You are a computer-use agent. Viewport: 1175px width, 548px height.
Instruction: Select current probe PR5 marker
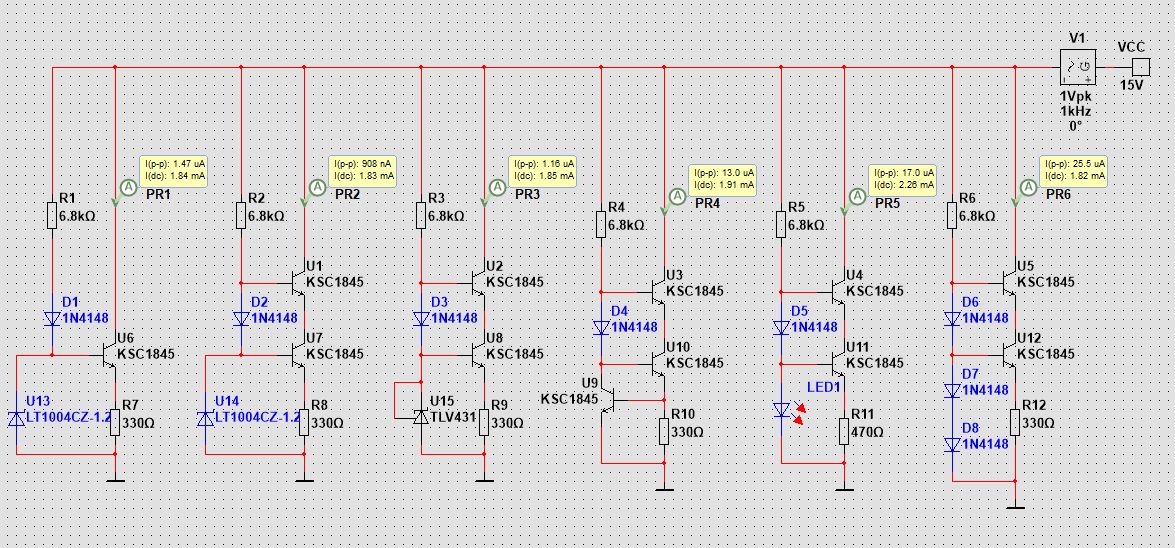pyautogui.click(x=857, y=196)
